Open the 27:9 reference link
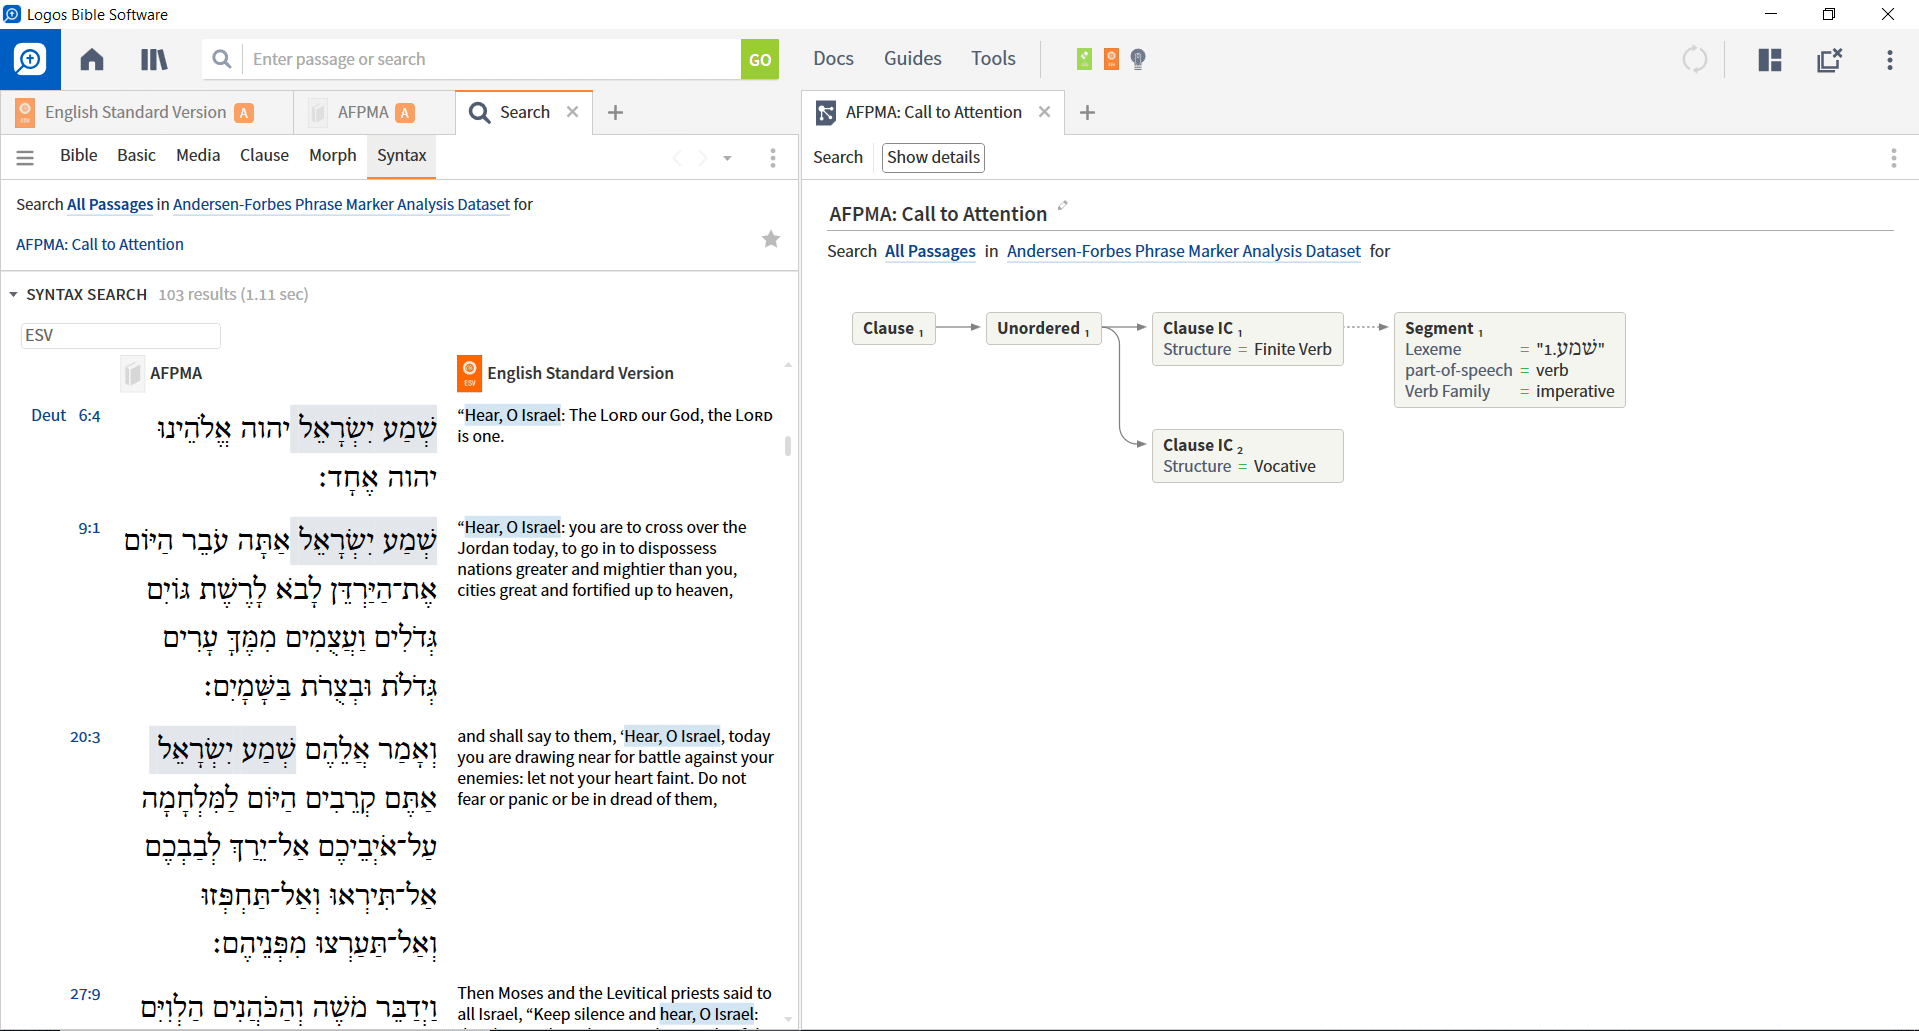The height and width of the screenshot is (1031, 1919). point(85,994)
